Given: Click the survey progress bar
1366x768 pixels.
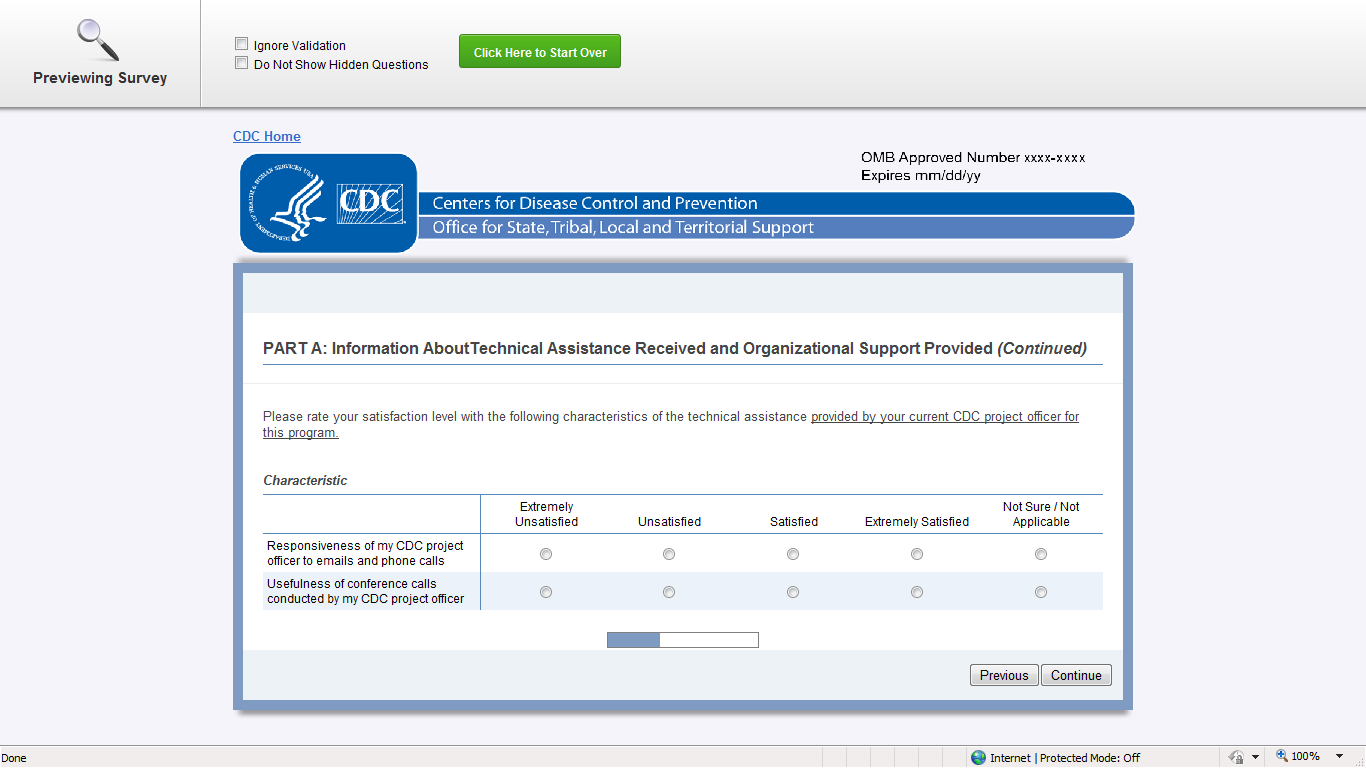Looking at the screenshot, I should [683, 640].
